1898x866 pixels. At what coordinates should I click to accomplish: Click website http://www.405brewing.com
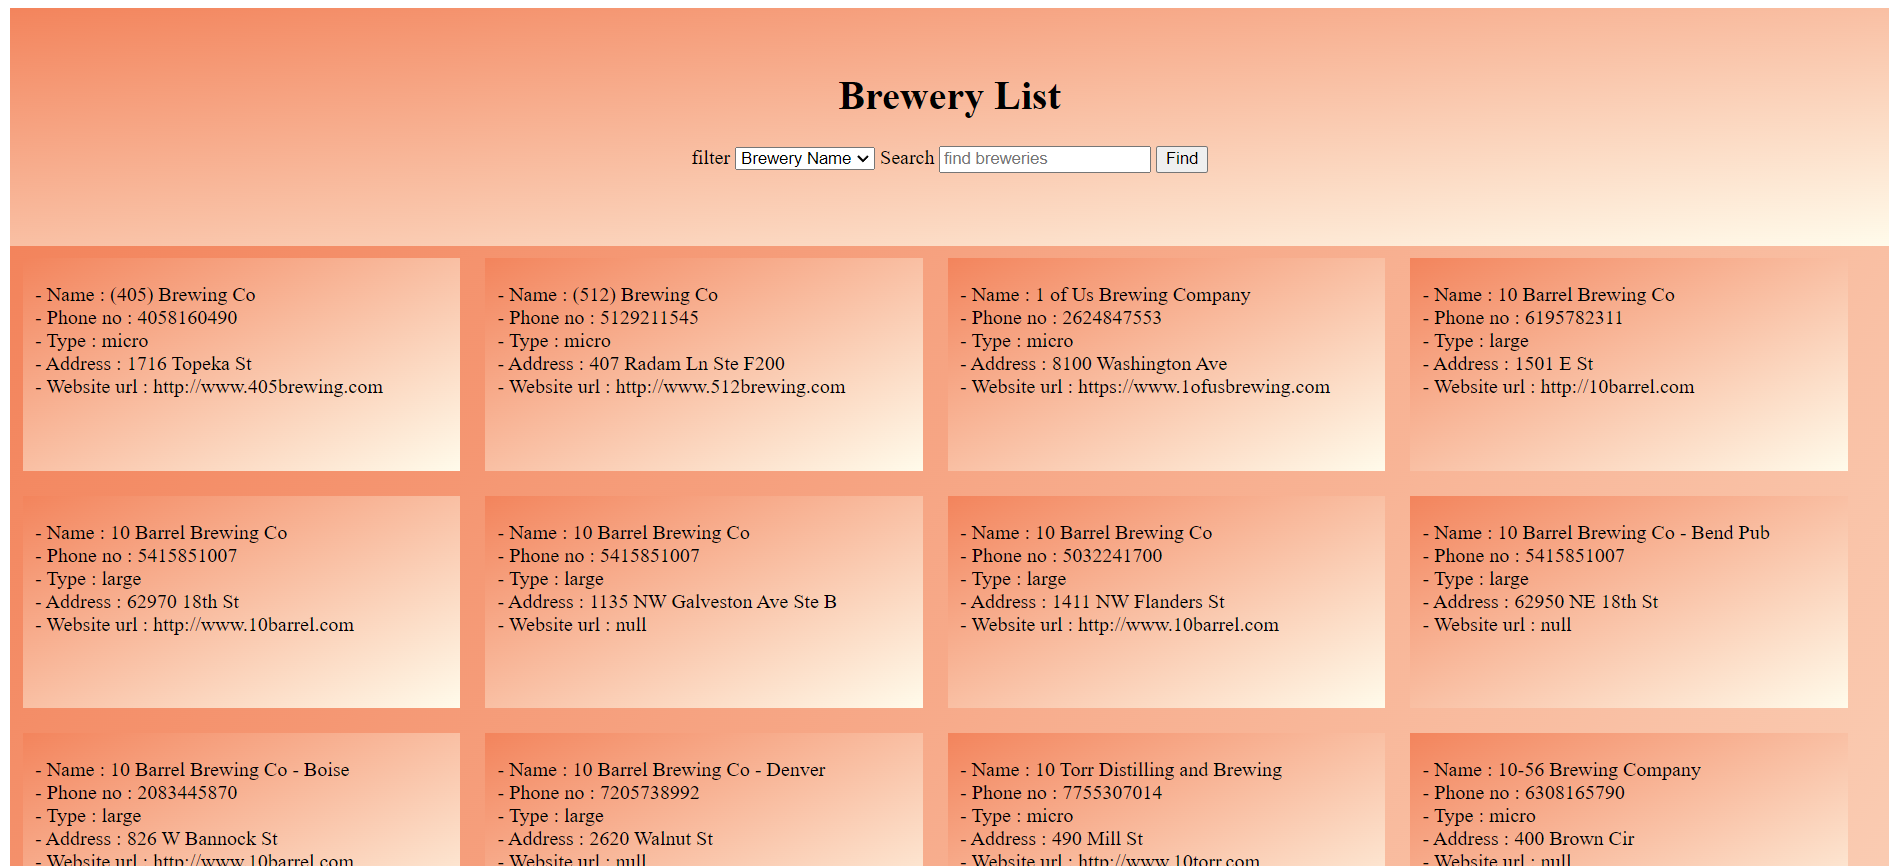click(x=267, y=387)
